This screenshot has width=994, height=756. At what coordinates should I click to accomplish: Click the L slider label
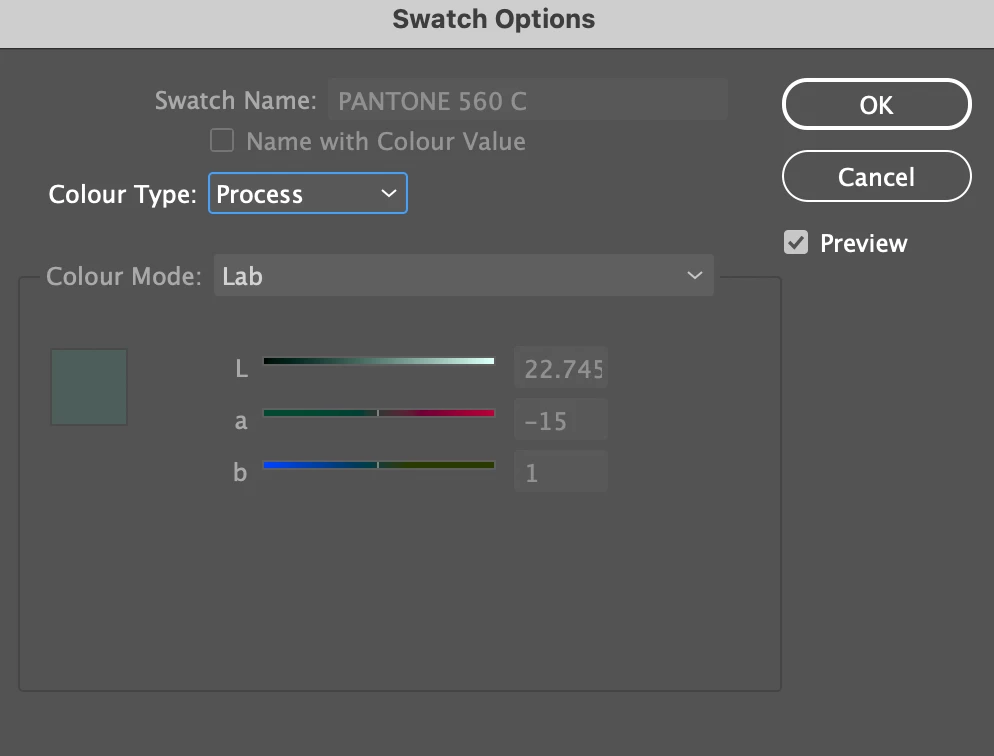(x=241, y=369)
